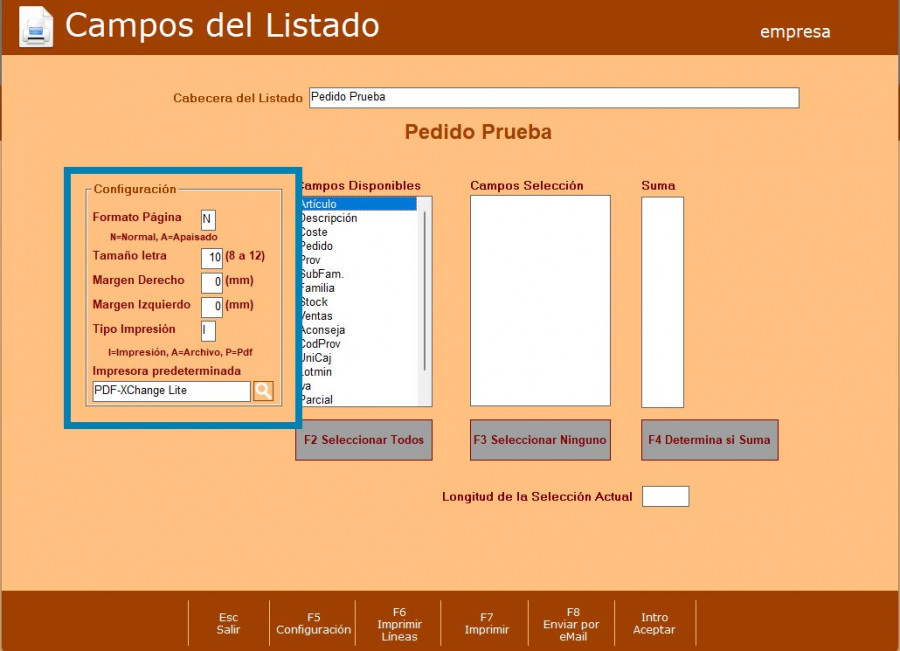900x651 pixels.
Task: Click Intro Aceptar in bottom bar
Action: point(654,624)
